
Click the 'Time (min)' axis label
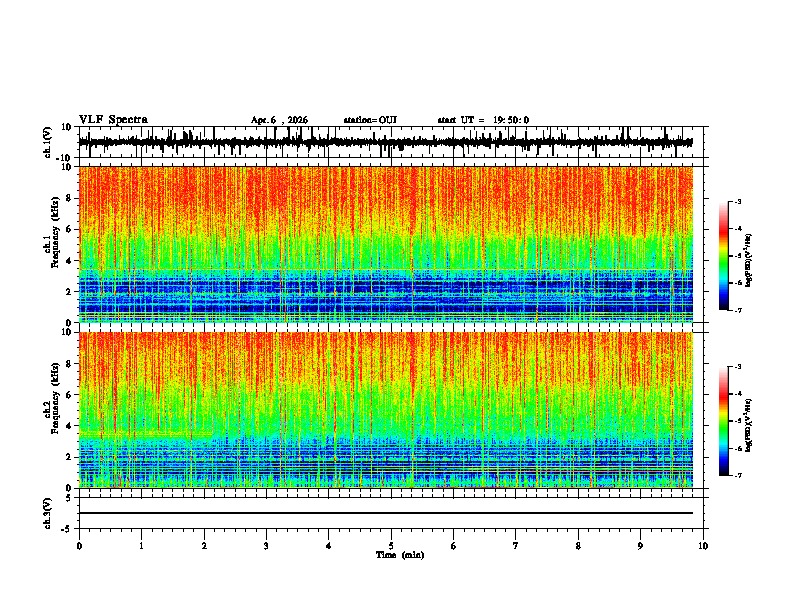pos(400,555)
